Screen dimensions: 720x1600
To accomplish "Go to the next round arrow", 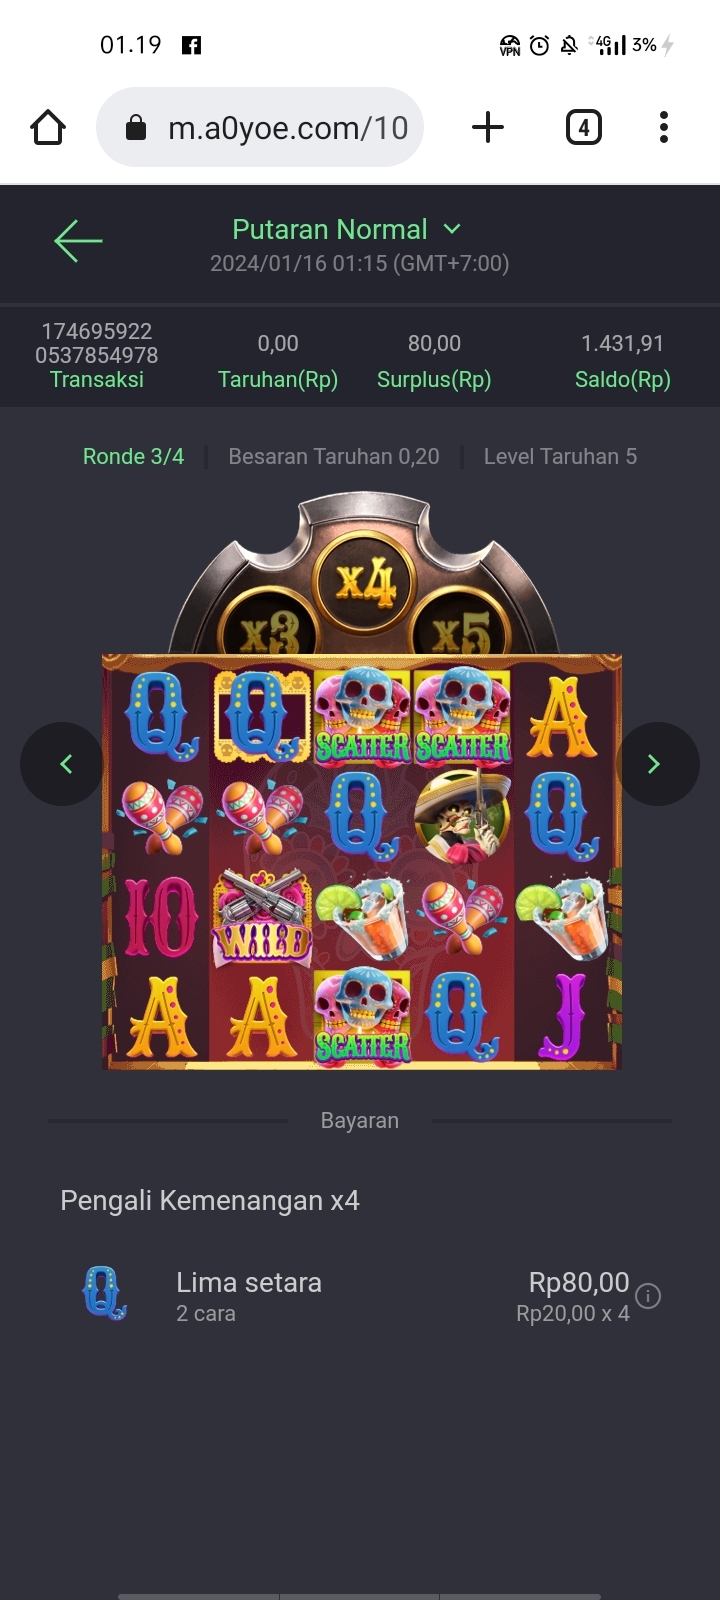I will (x=657, y=764).
